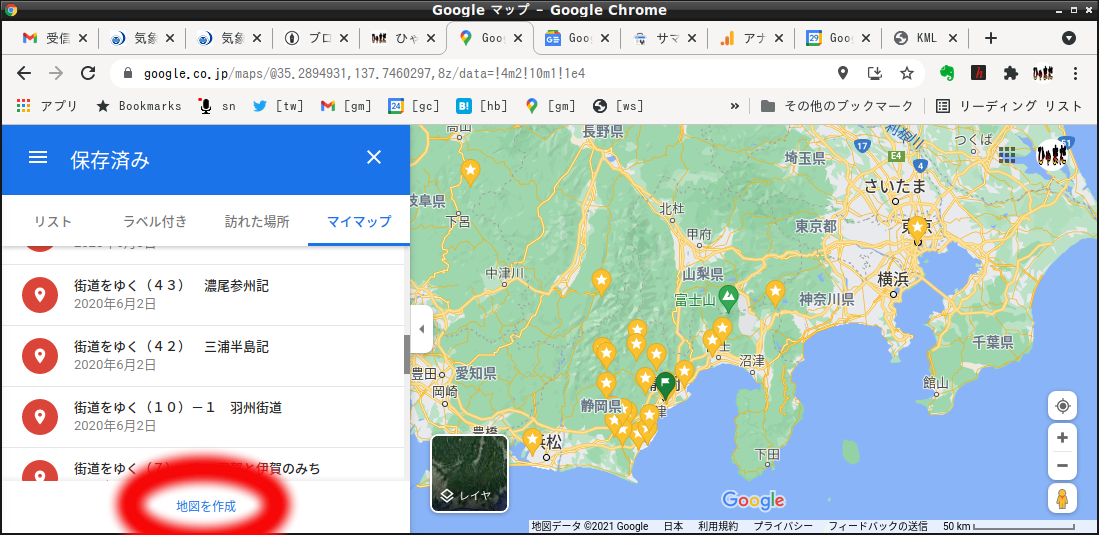Switch to the アナ analytics tab
The width and height of the screenshot is (1099, 535).
750,39
